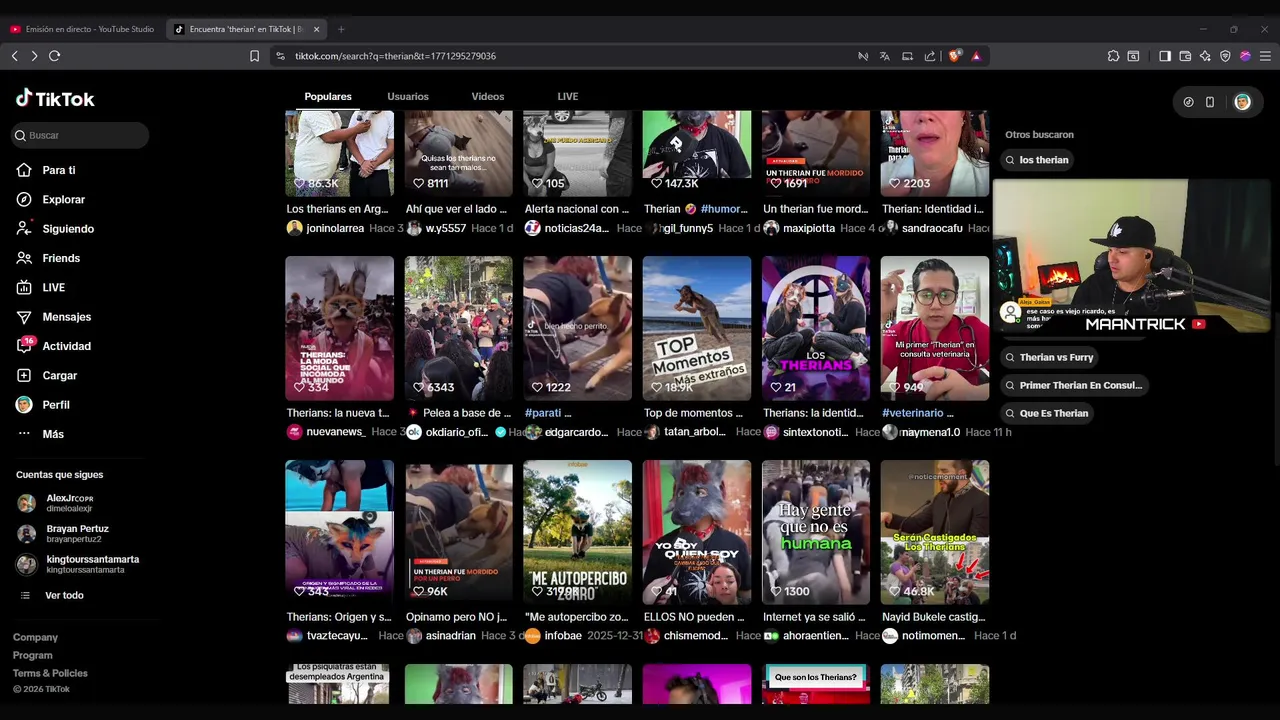Screen dimensions: 1280x720
Task: Open 'Hay gente que no es humana' video
Action: tap(816, 532)
